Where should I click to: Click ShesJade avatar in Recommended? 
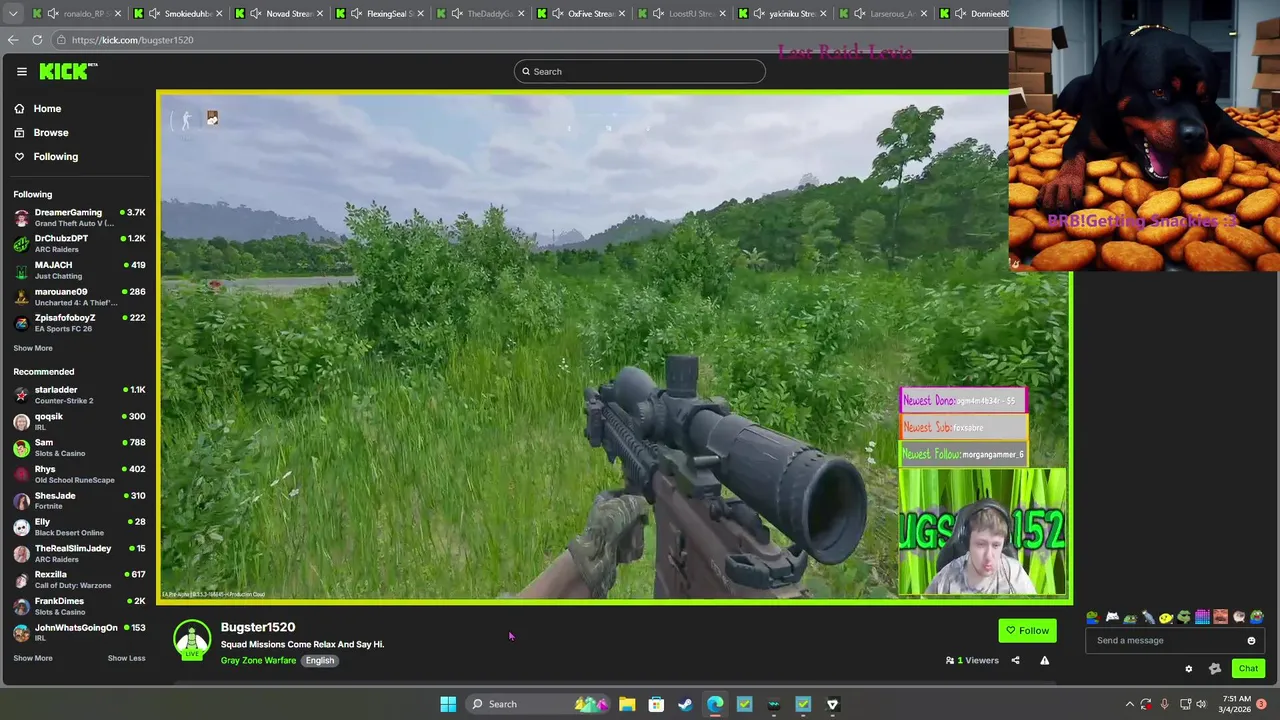(x=21, y=501)
